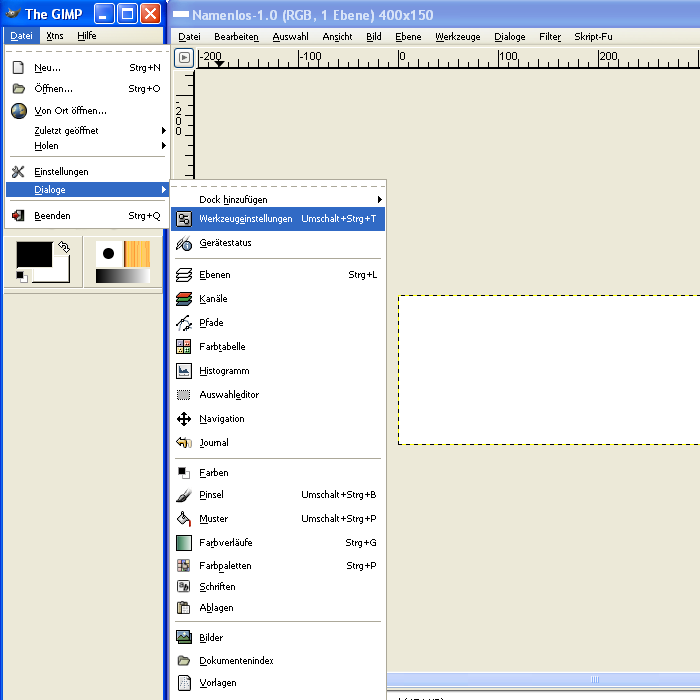Click the globe icon for Von Ort öffnen
The height and width of the screenshot is (700, 700).
tap(19, 110)
